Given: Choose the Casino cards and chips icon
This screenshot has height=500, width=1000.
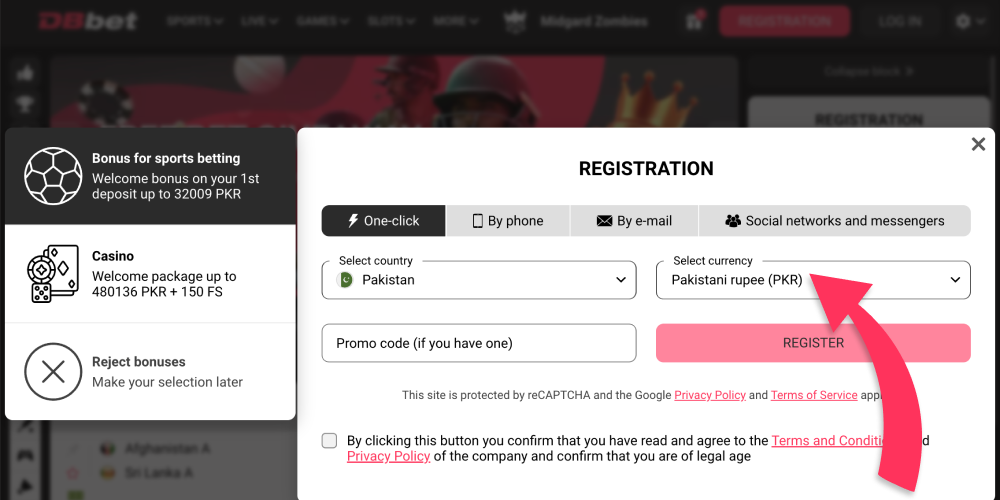Looking at the screenshot, I should 53,274.
